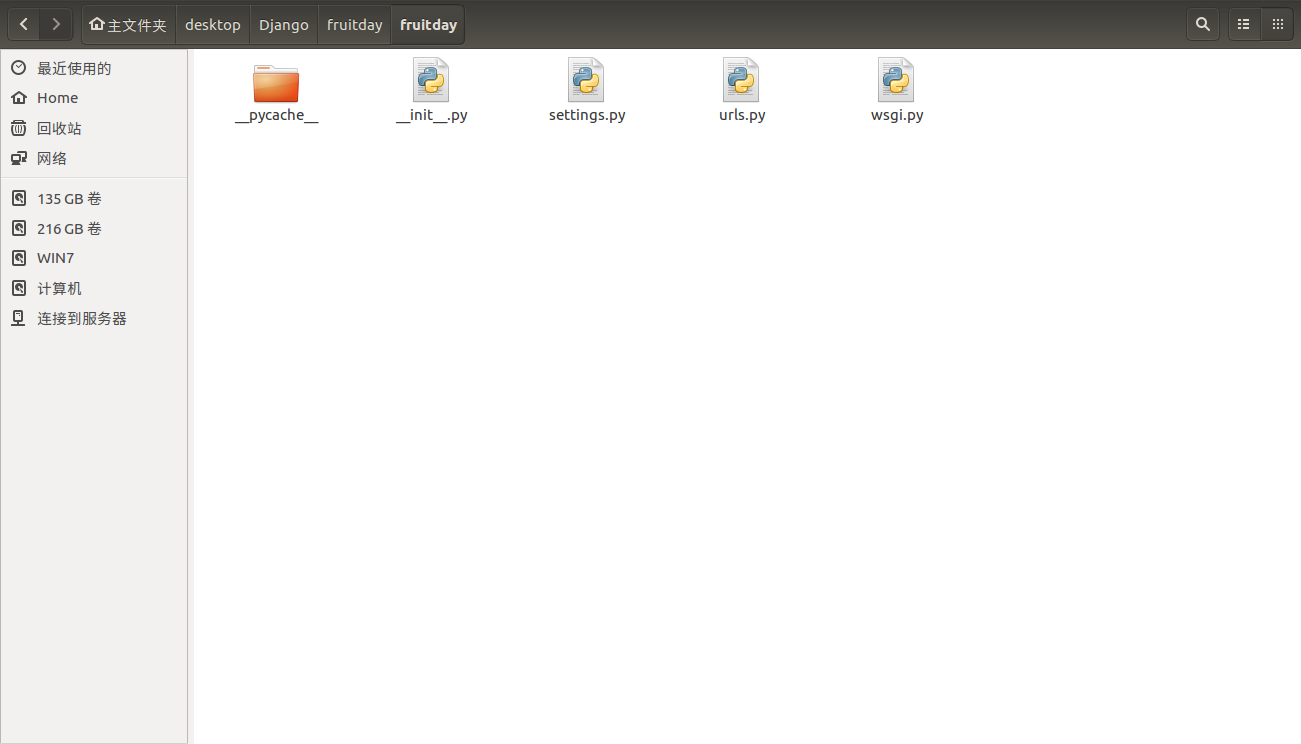The image size is (1301, 744).
Task: Open 回收站 in the sidebar
Action: click(x=94, y=128)
